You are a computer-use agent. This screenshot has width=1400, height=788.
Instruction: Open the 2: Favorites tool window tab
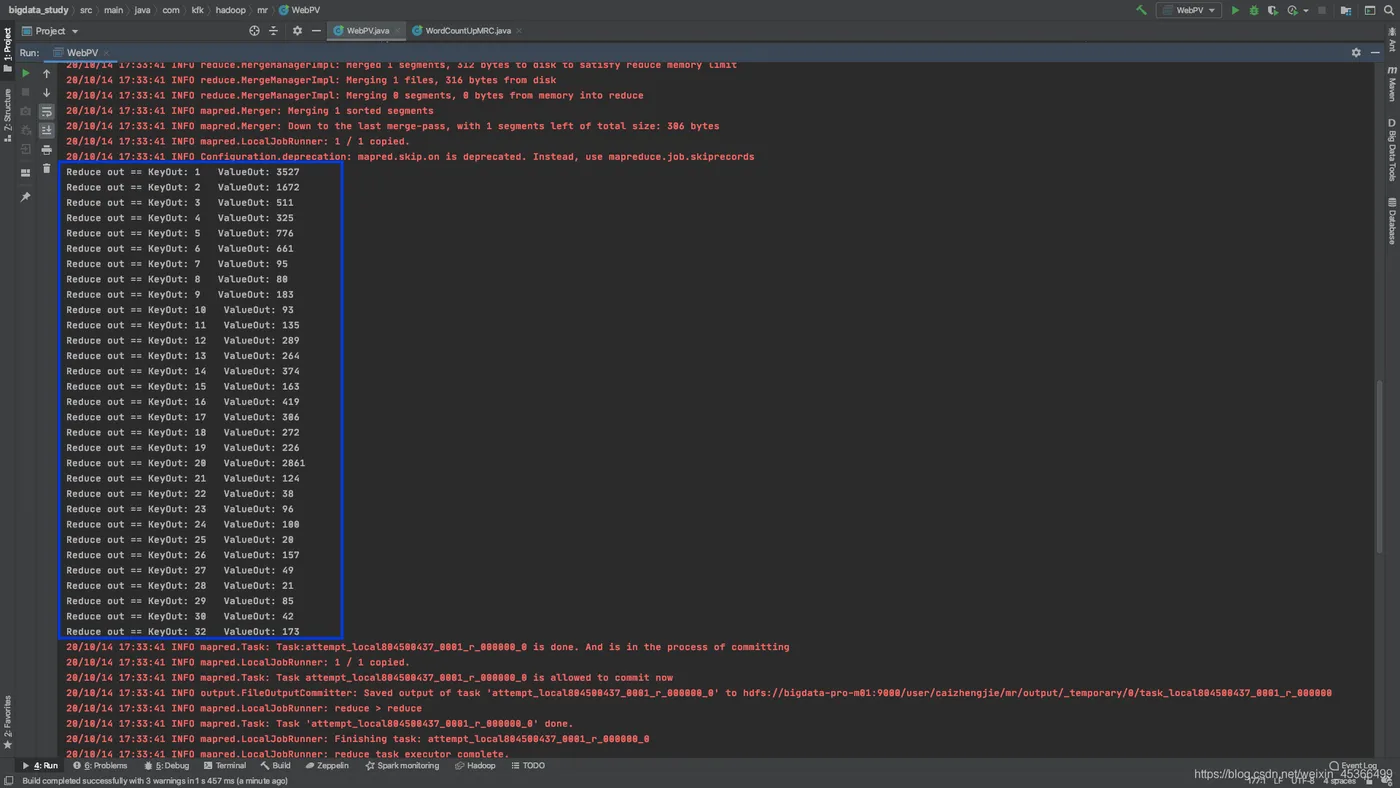point(8,722)
